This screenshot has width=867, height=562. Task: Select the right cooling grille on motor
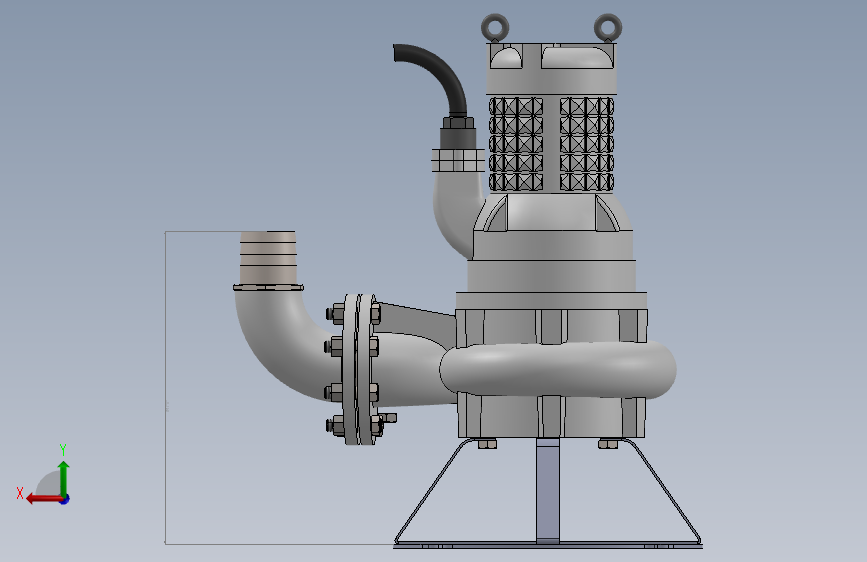(x=587, y=144)
